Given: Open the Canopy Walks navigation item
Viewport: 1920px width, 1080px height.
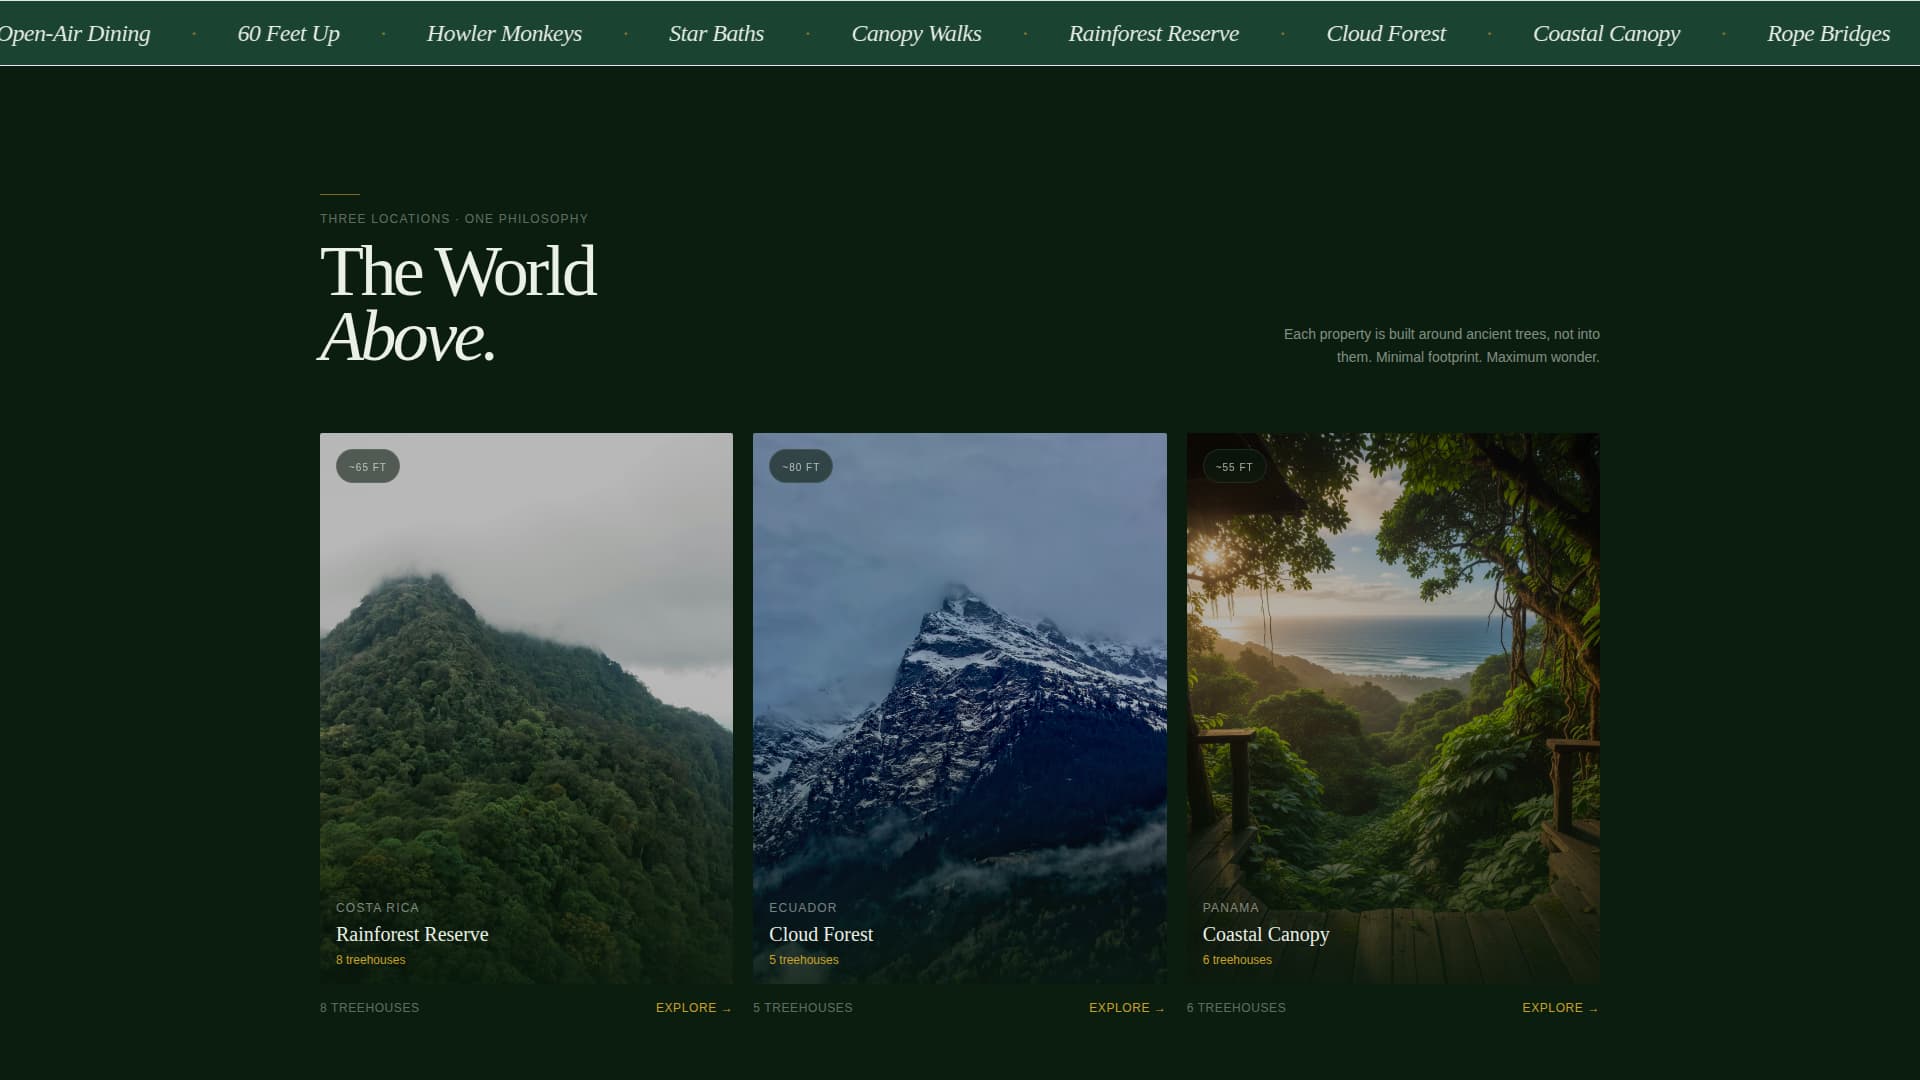Looking at the screenshot, I should [916, 33].
